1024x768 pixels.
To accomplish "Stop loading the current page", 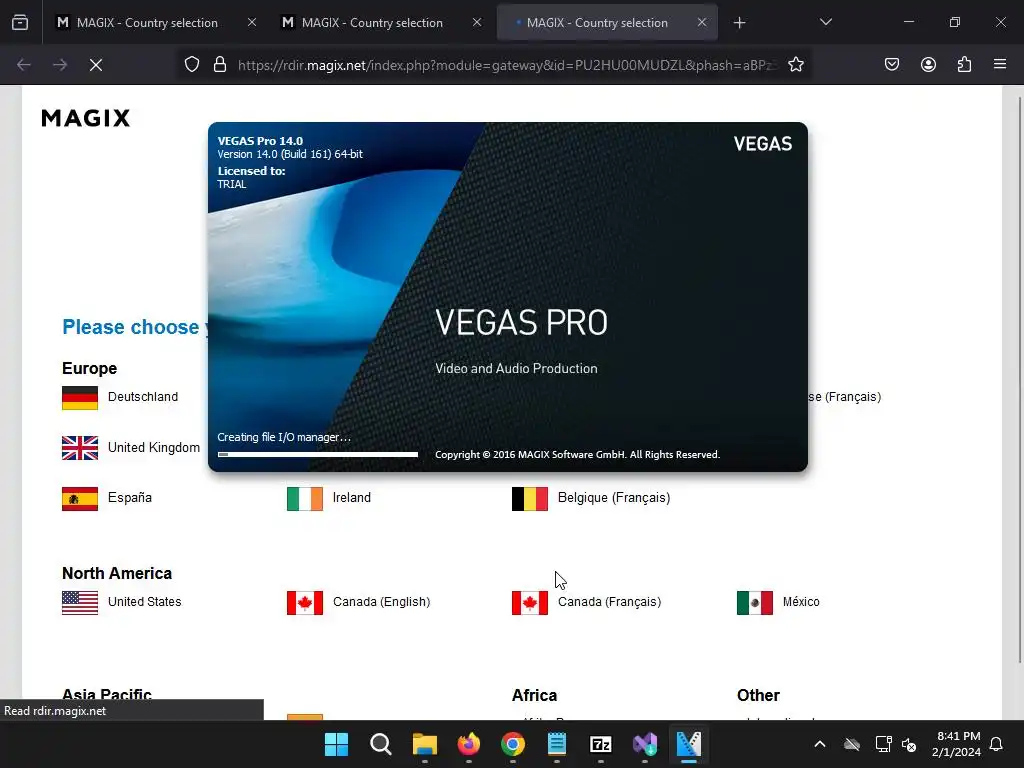I will pos(95,65).
